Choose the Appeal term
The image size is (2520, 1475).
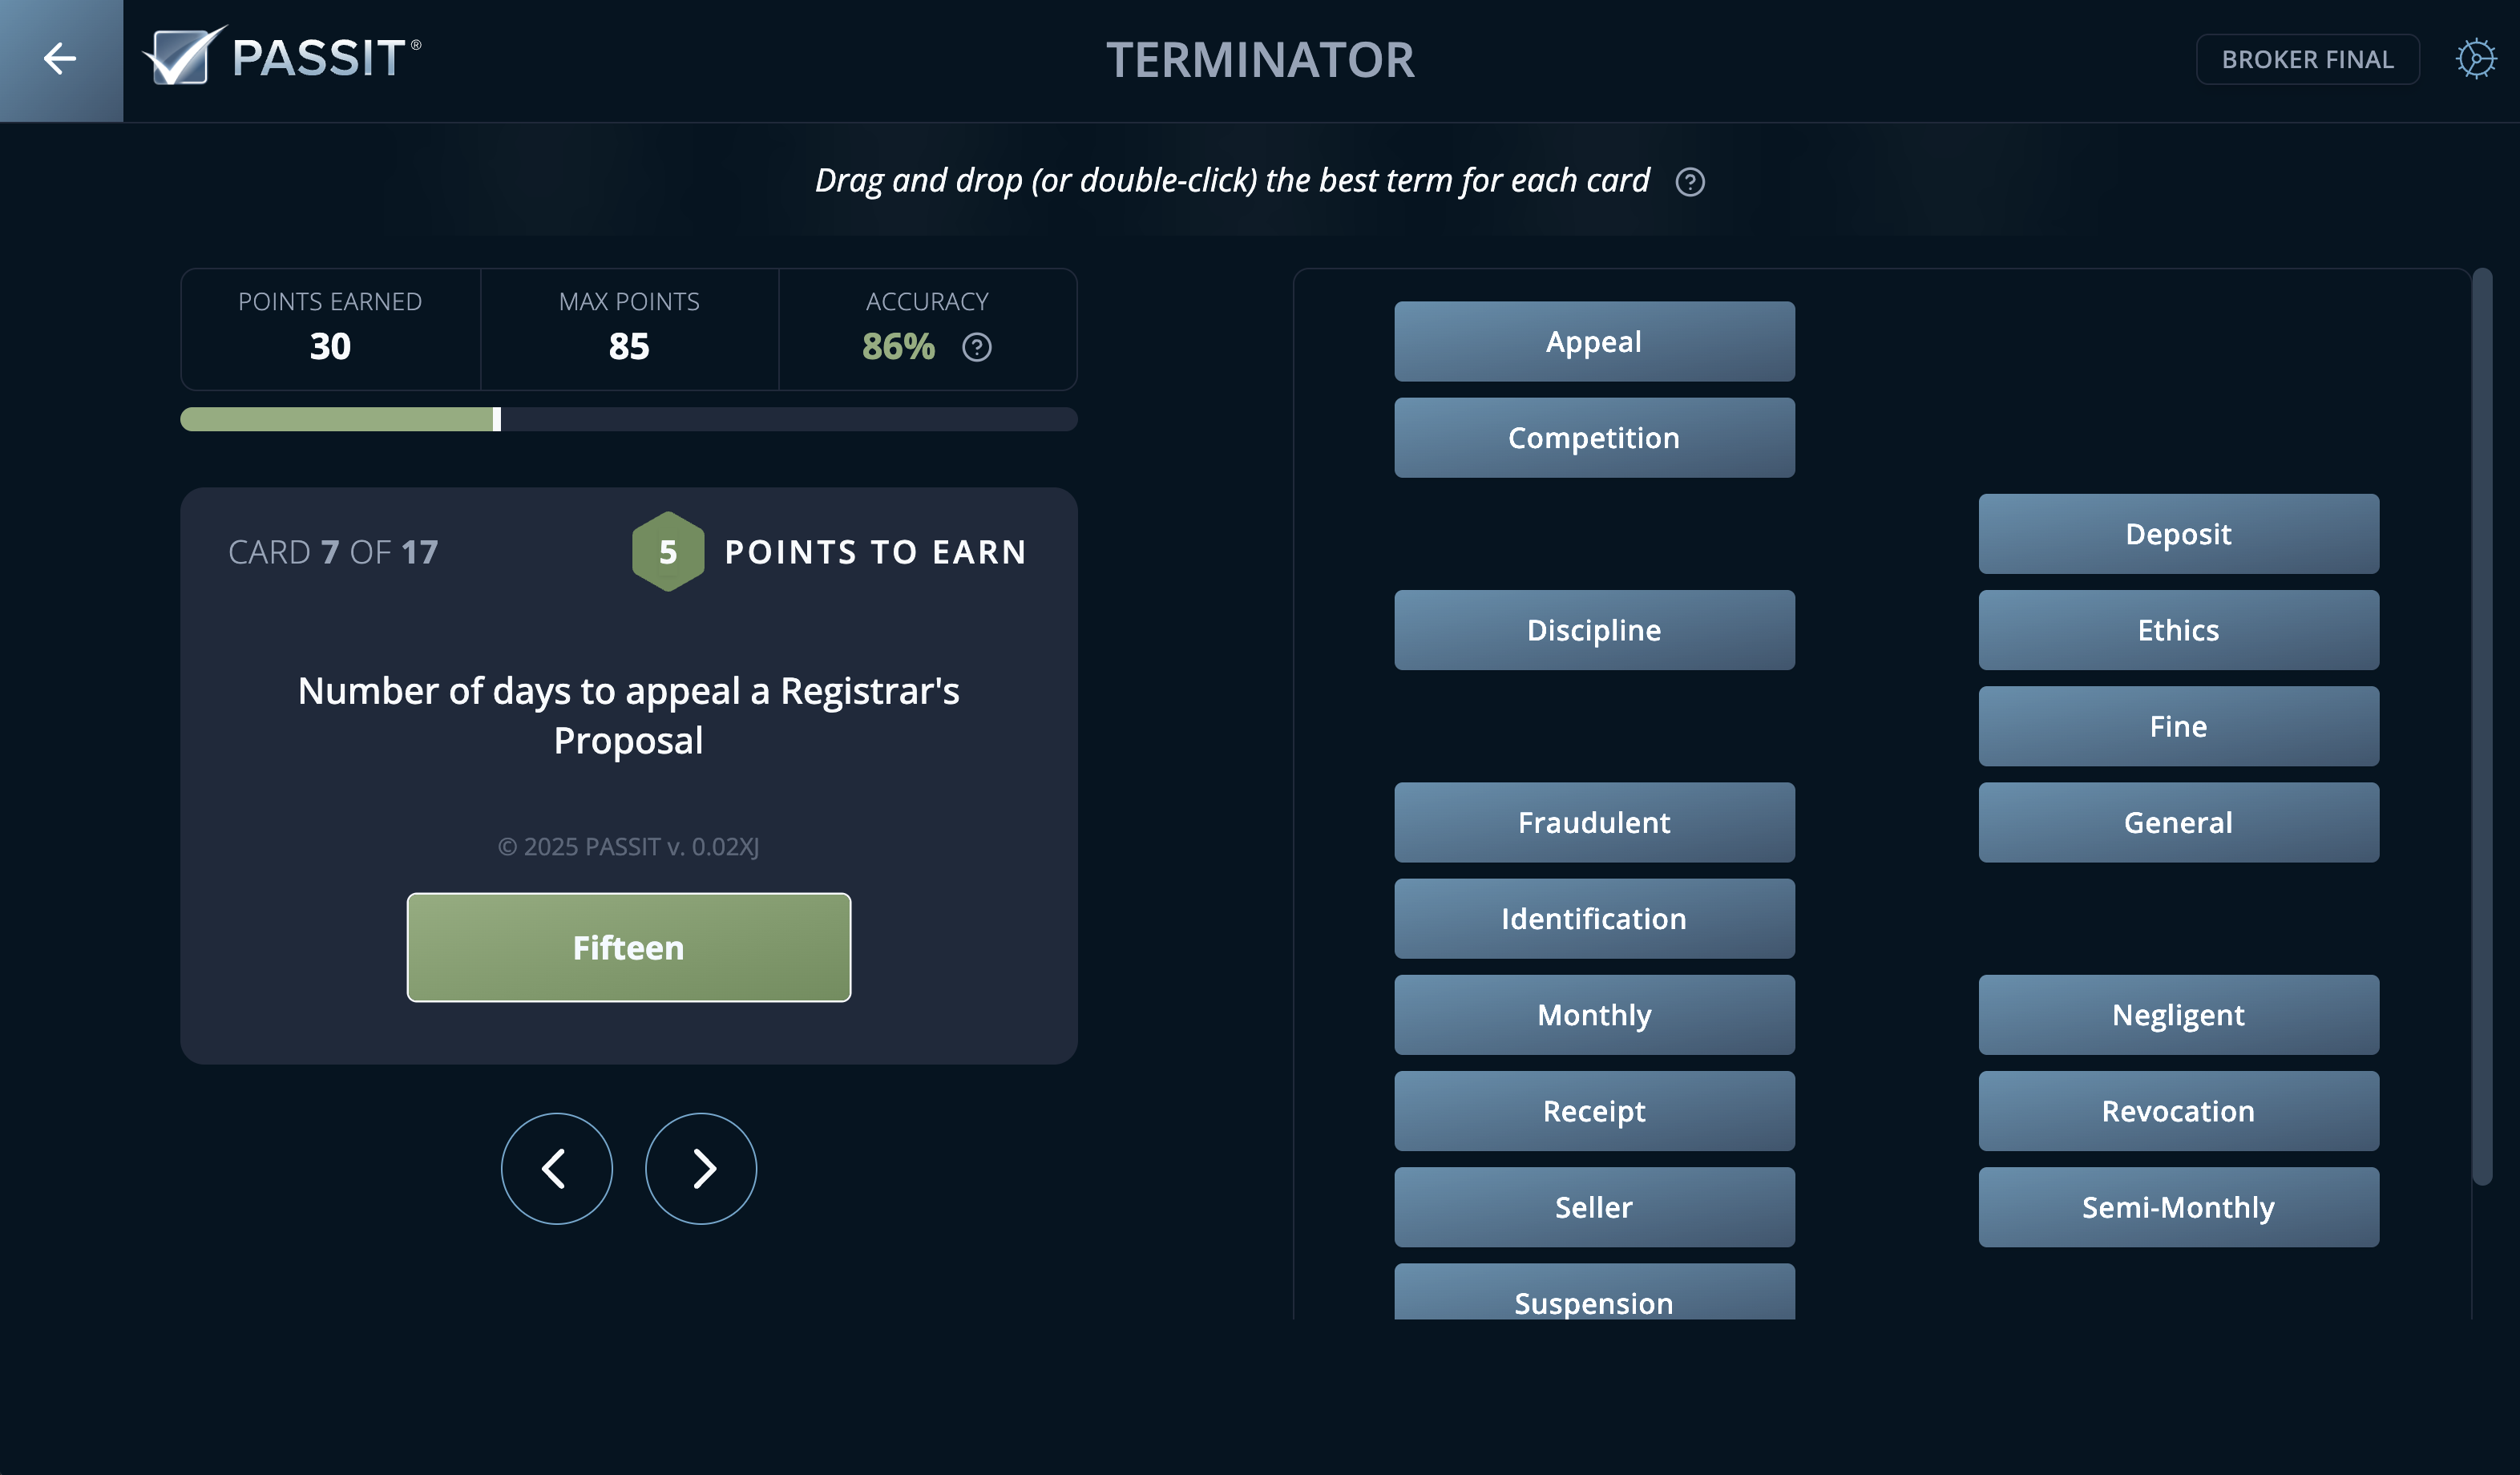click(x=1595, y=341)
